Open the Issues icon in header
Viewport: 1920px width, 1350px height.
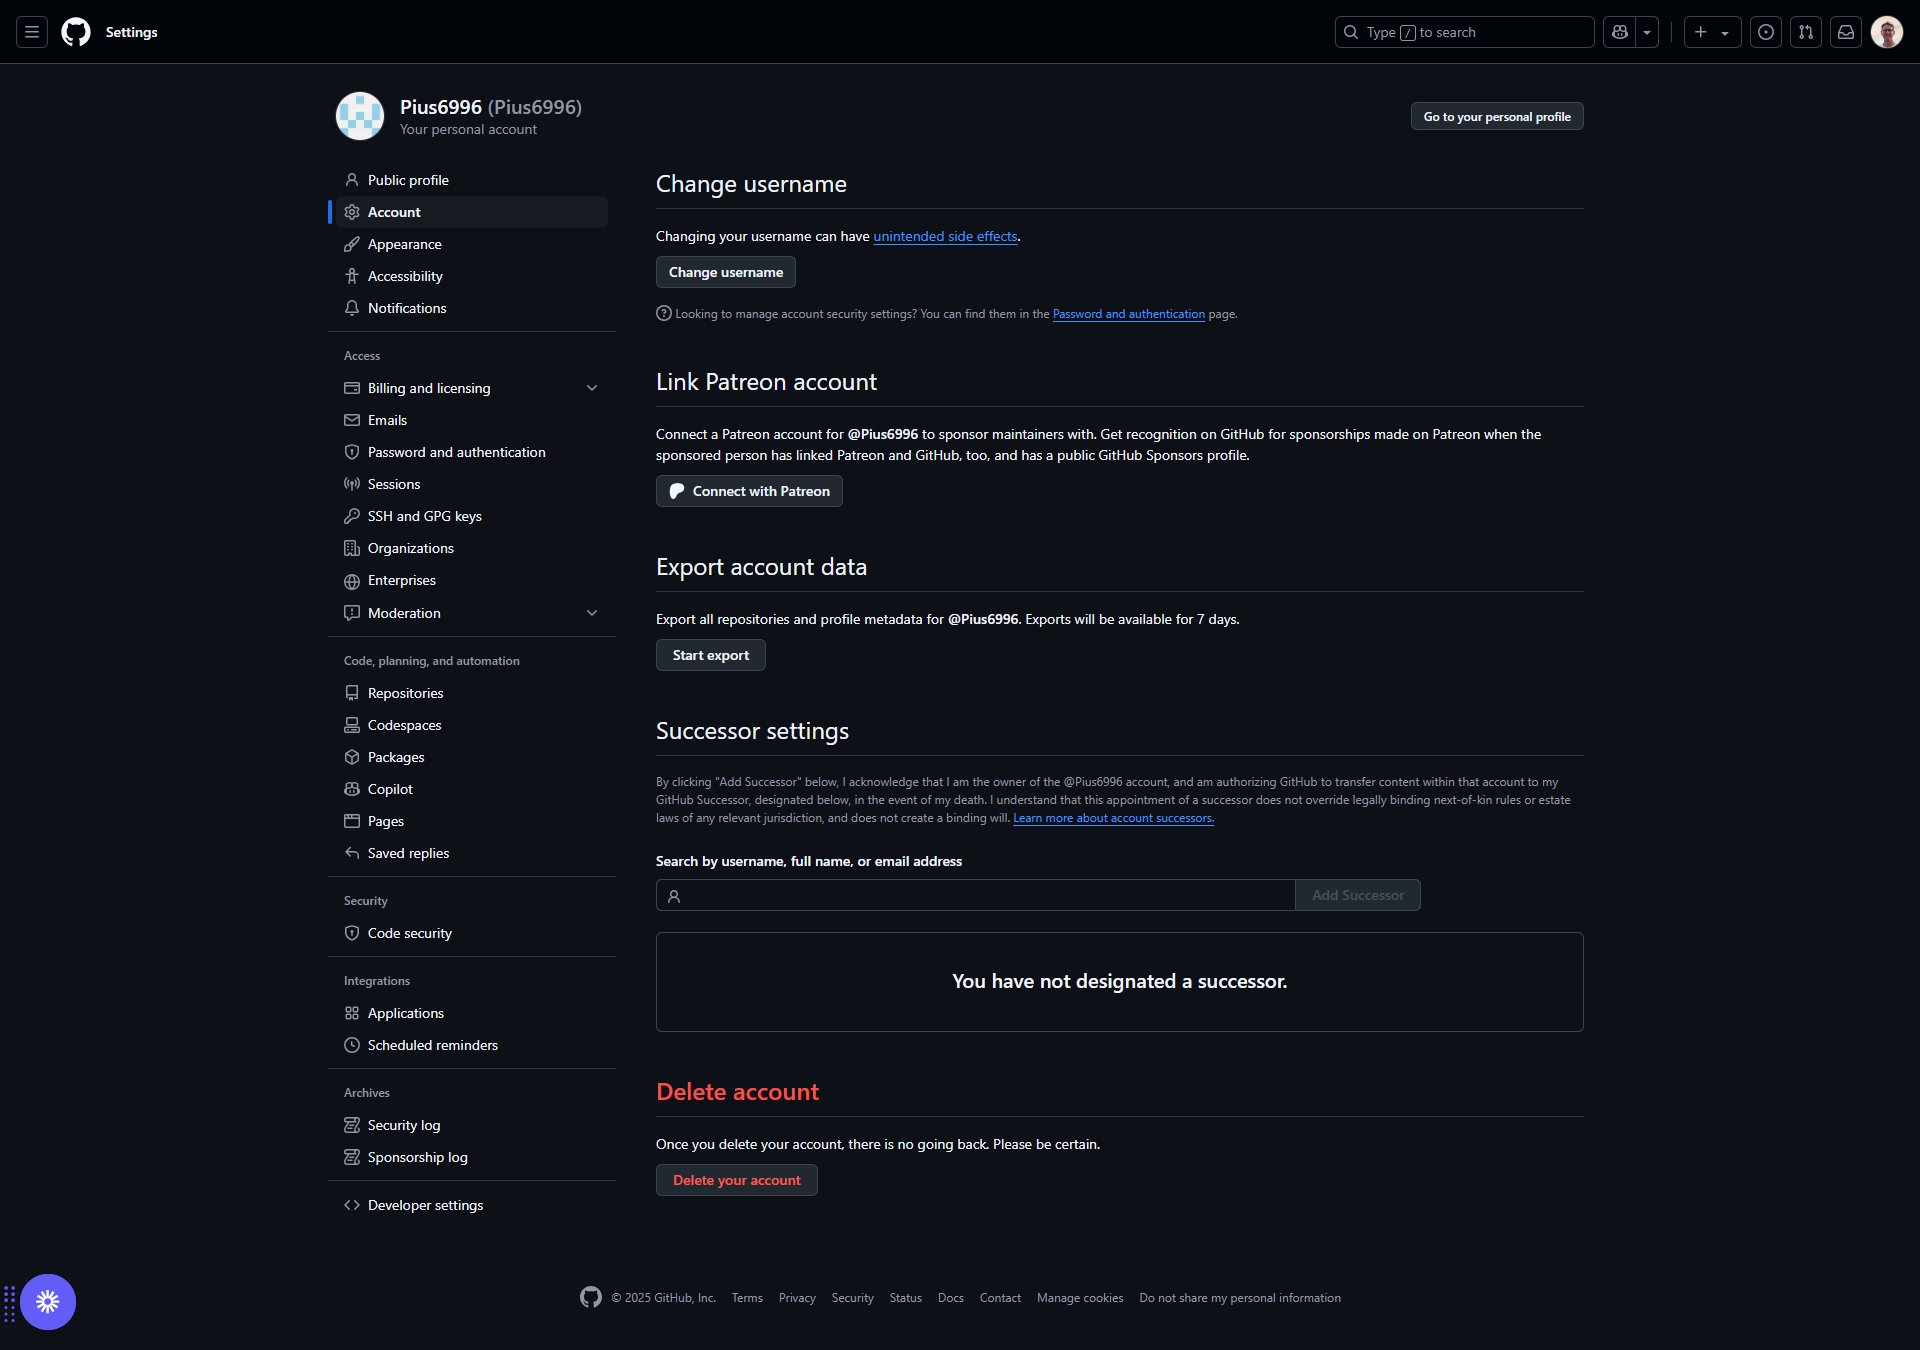1766,32
